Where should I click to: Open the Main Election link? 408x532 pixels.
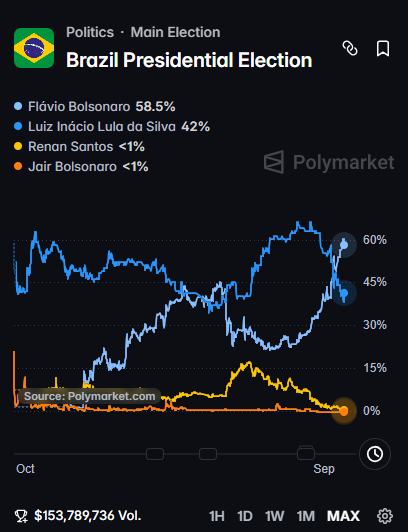[175, 32]
